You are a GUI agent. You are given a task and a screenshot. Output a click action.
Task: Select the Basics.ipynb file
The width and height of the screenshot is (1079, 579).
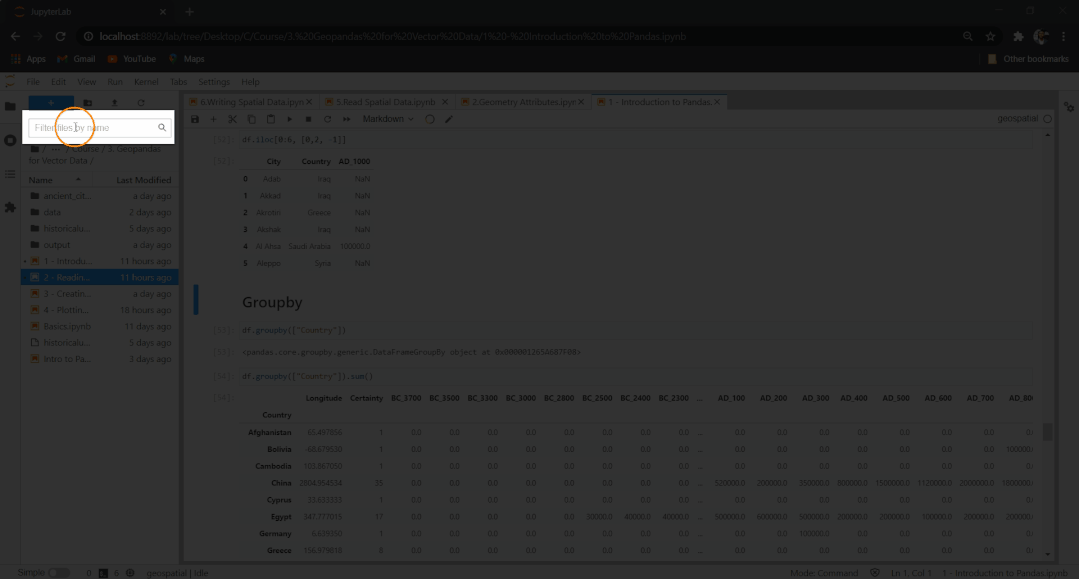[100, 326]
